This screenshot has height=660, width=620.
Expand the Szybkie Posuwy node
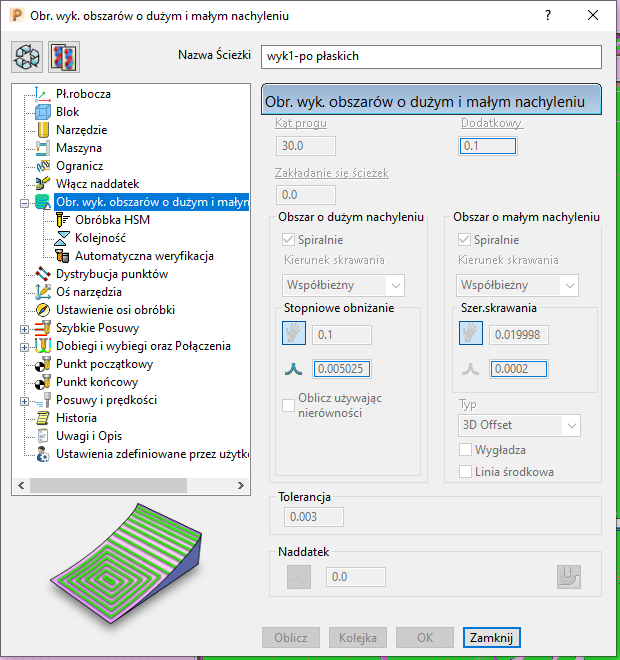(24, 329)
